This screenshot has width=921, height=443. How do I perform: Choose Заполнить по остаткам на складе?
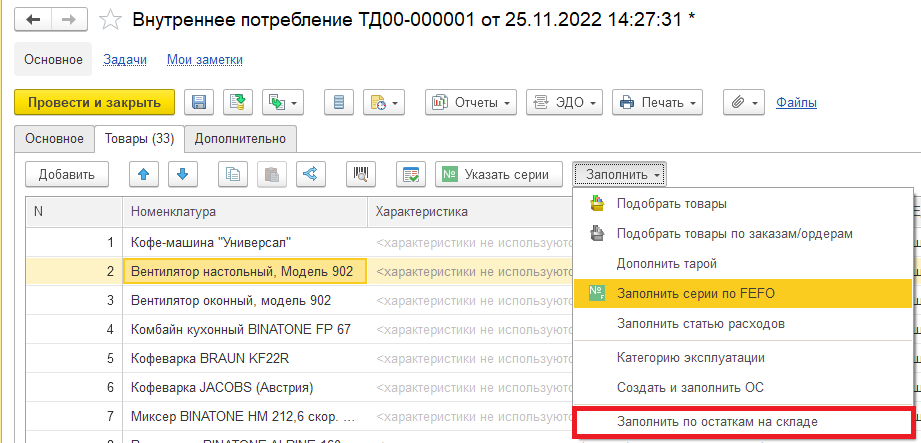pyautogui.click(x=742, y=421)
